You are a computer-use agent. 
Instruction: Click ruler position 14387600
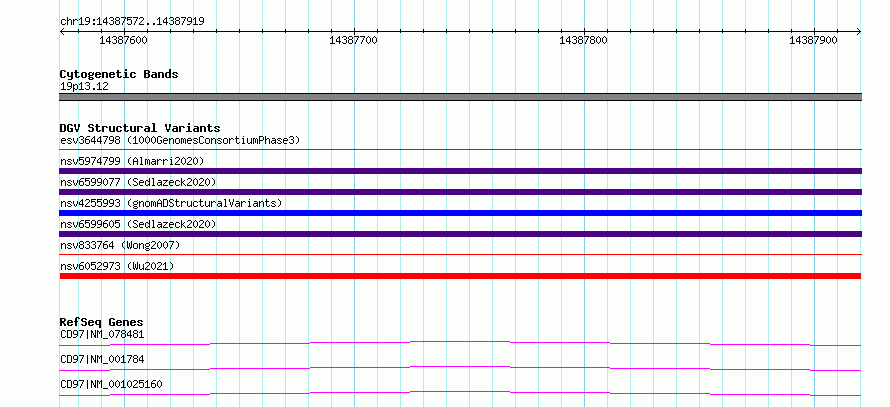[x=123, y=40]
